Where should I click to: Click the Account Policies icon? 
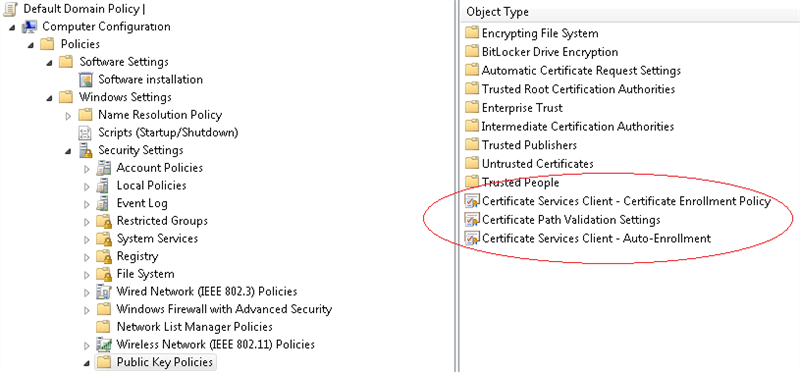pyautogui.click(x=104, y=167)
